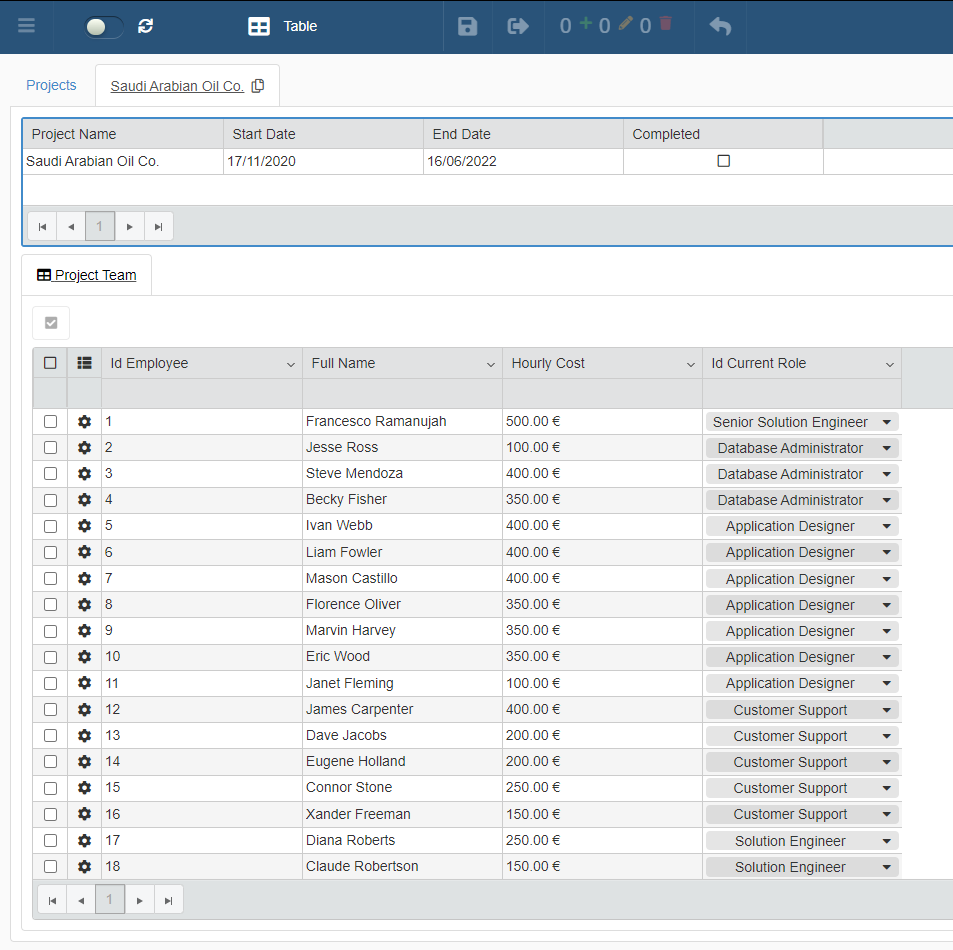The height and width of the screenshot is (950, 953).
Task: Click the undo arrow icon
Action: pos(720,26)
